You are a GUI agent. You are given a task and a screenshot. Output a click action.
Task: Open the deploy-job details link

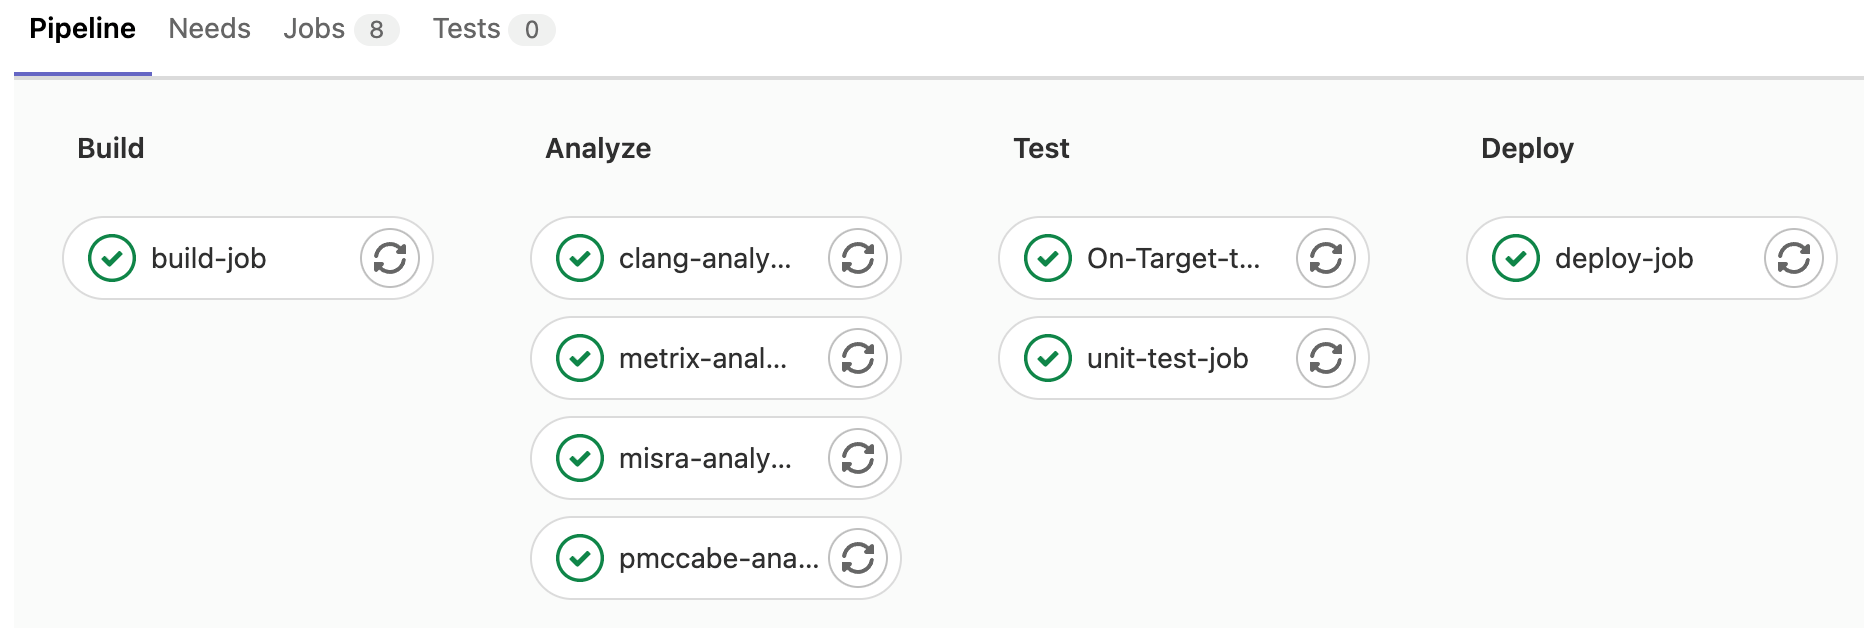(1624, 258)
